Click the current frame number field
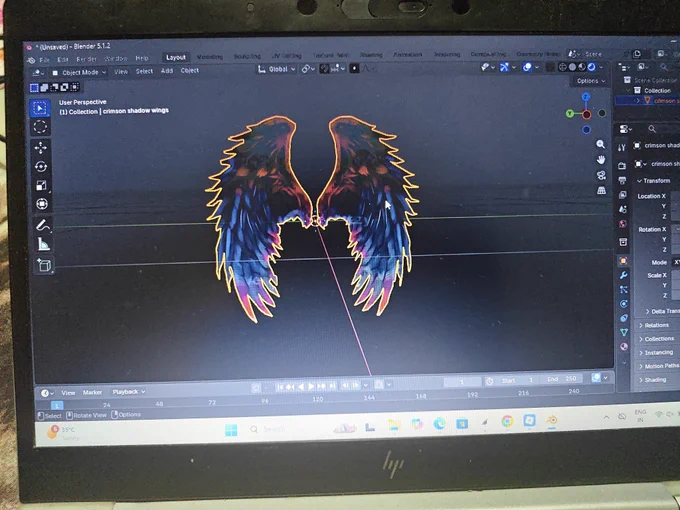The image size is (680, 510). (x=462, y=382)
